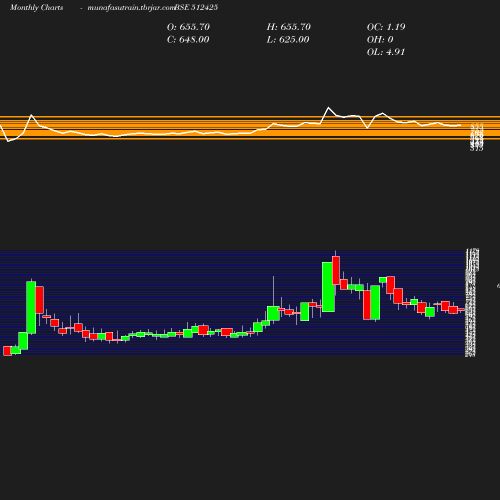This screenshot has width=500, height=500.
Task: Click the 'OH: 0' value
Action: tap(380, 40)
